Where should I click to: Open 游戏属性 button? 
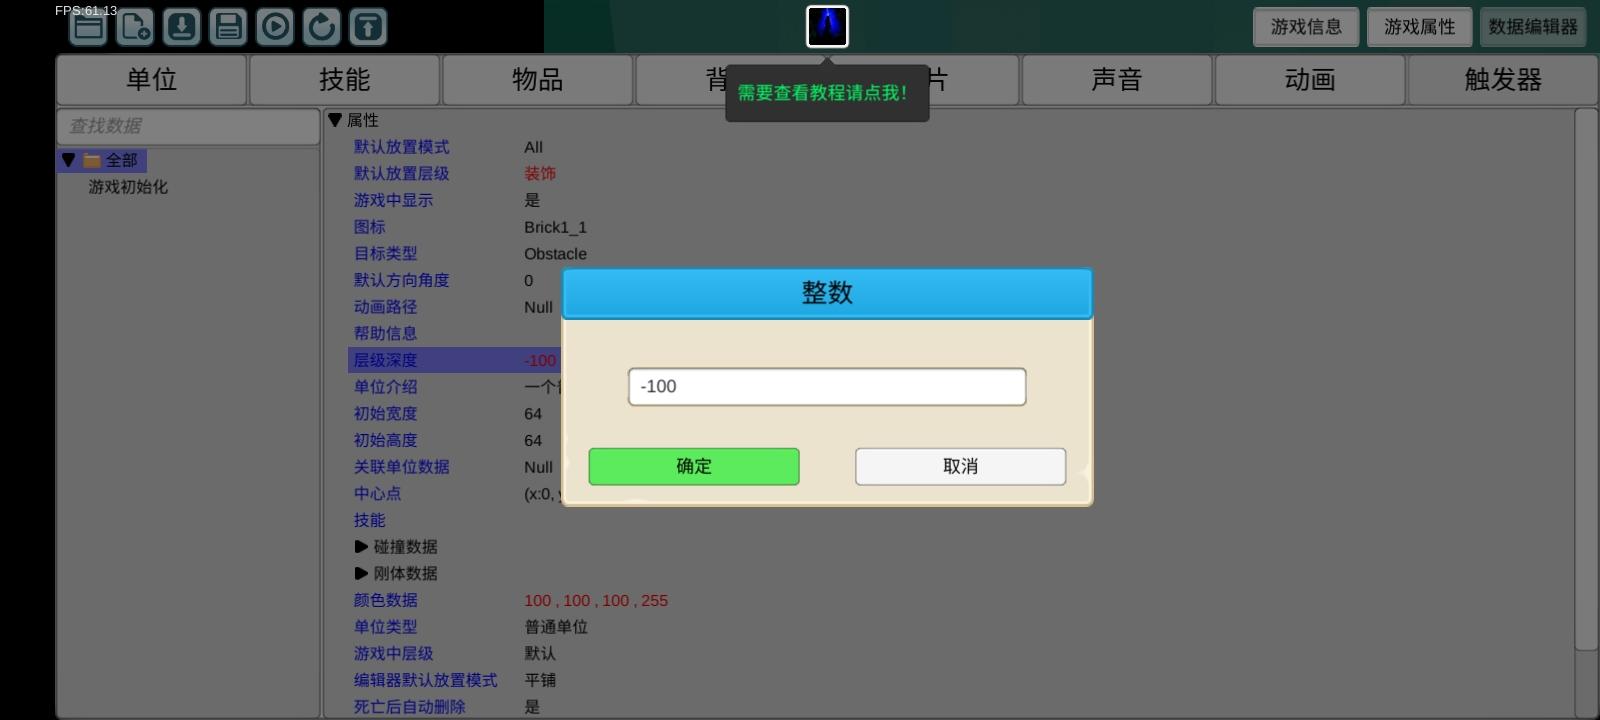click(x=1419, y=27)
